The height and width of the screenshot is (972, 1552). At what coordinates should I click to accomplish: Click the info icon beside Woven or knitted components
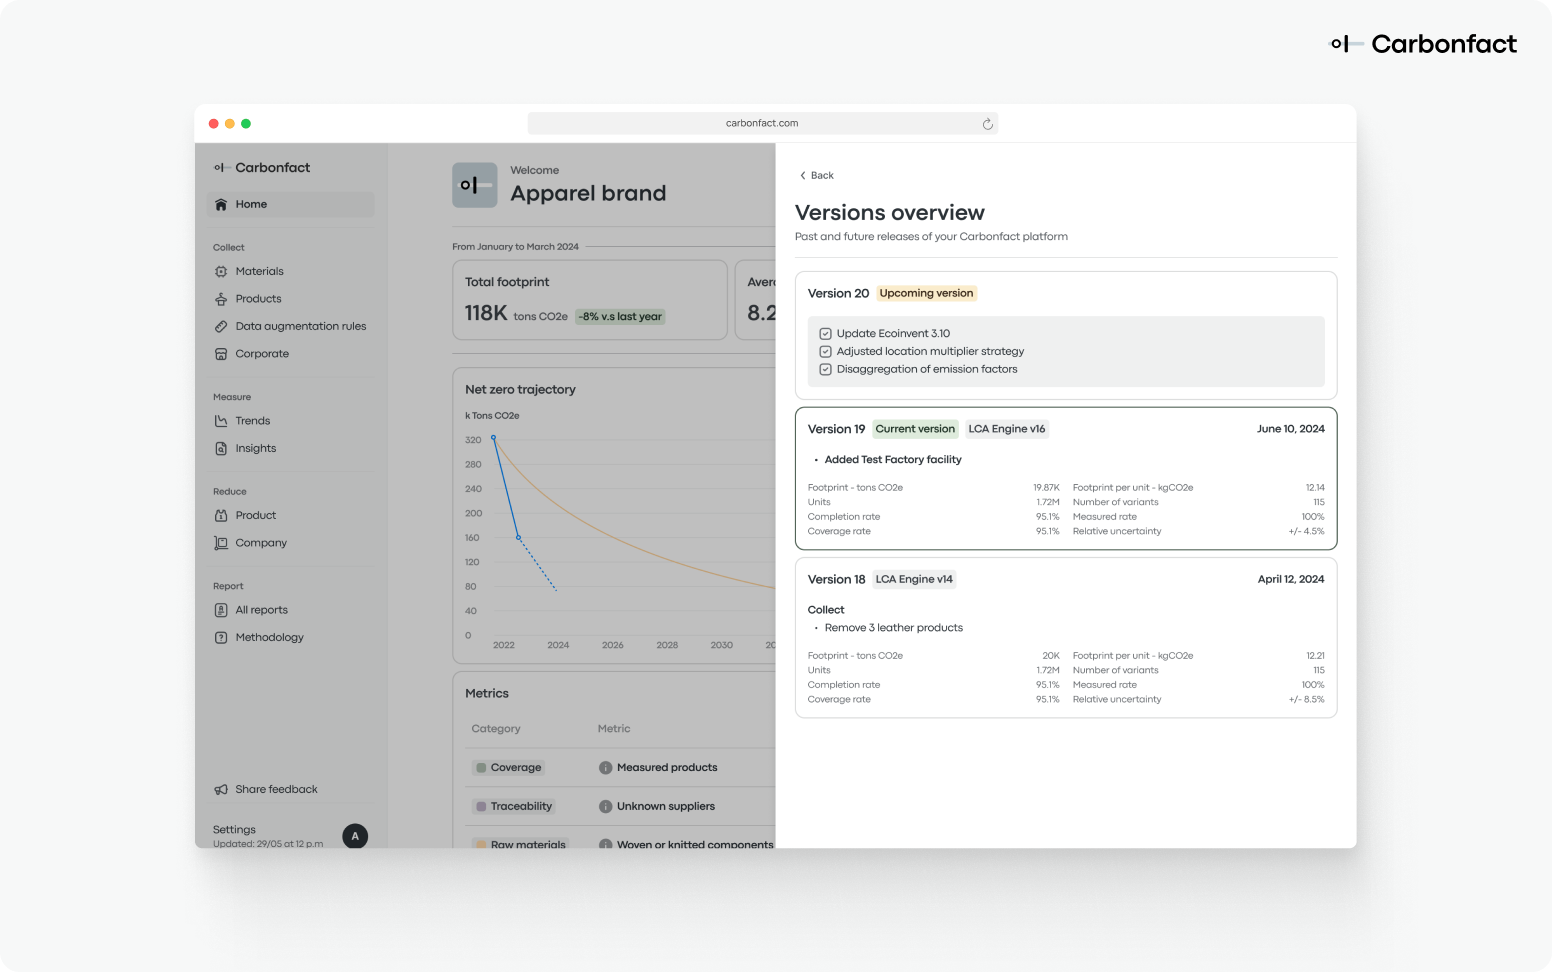coord(605,845)
